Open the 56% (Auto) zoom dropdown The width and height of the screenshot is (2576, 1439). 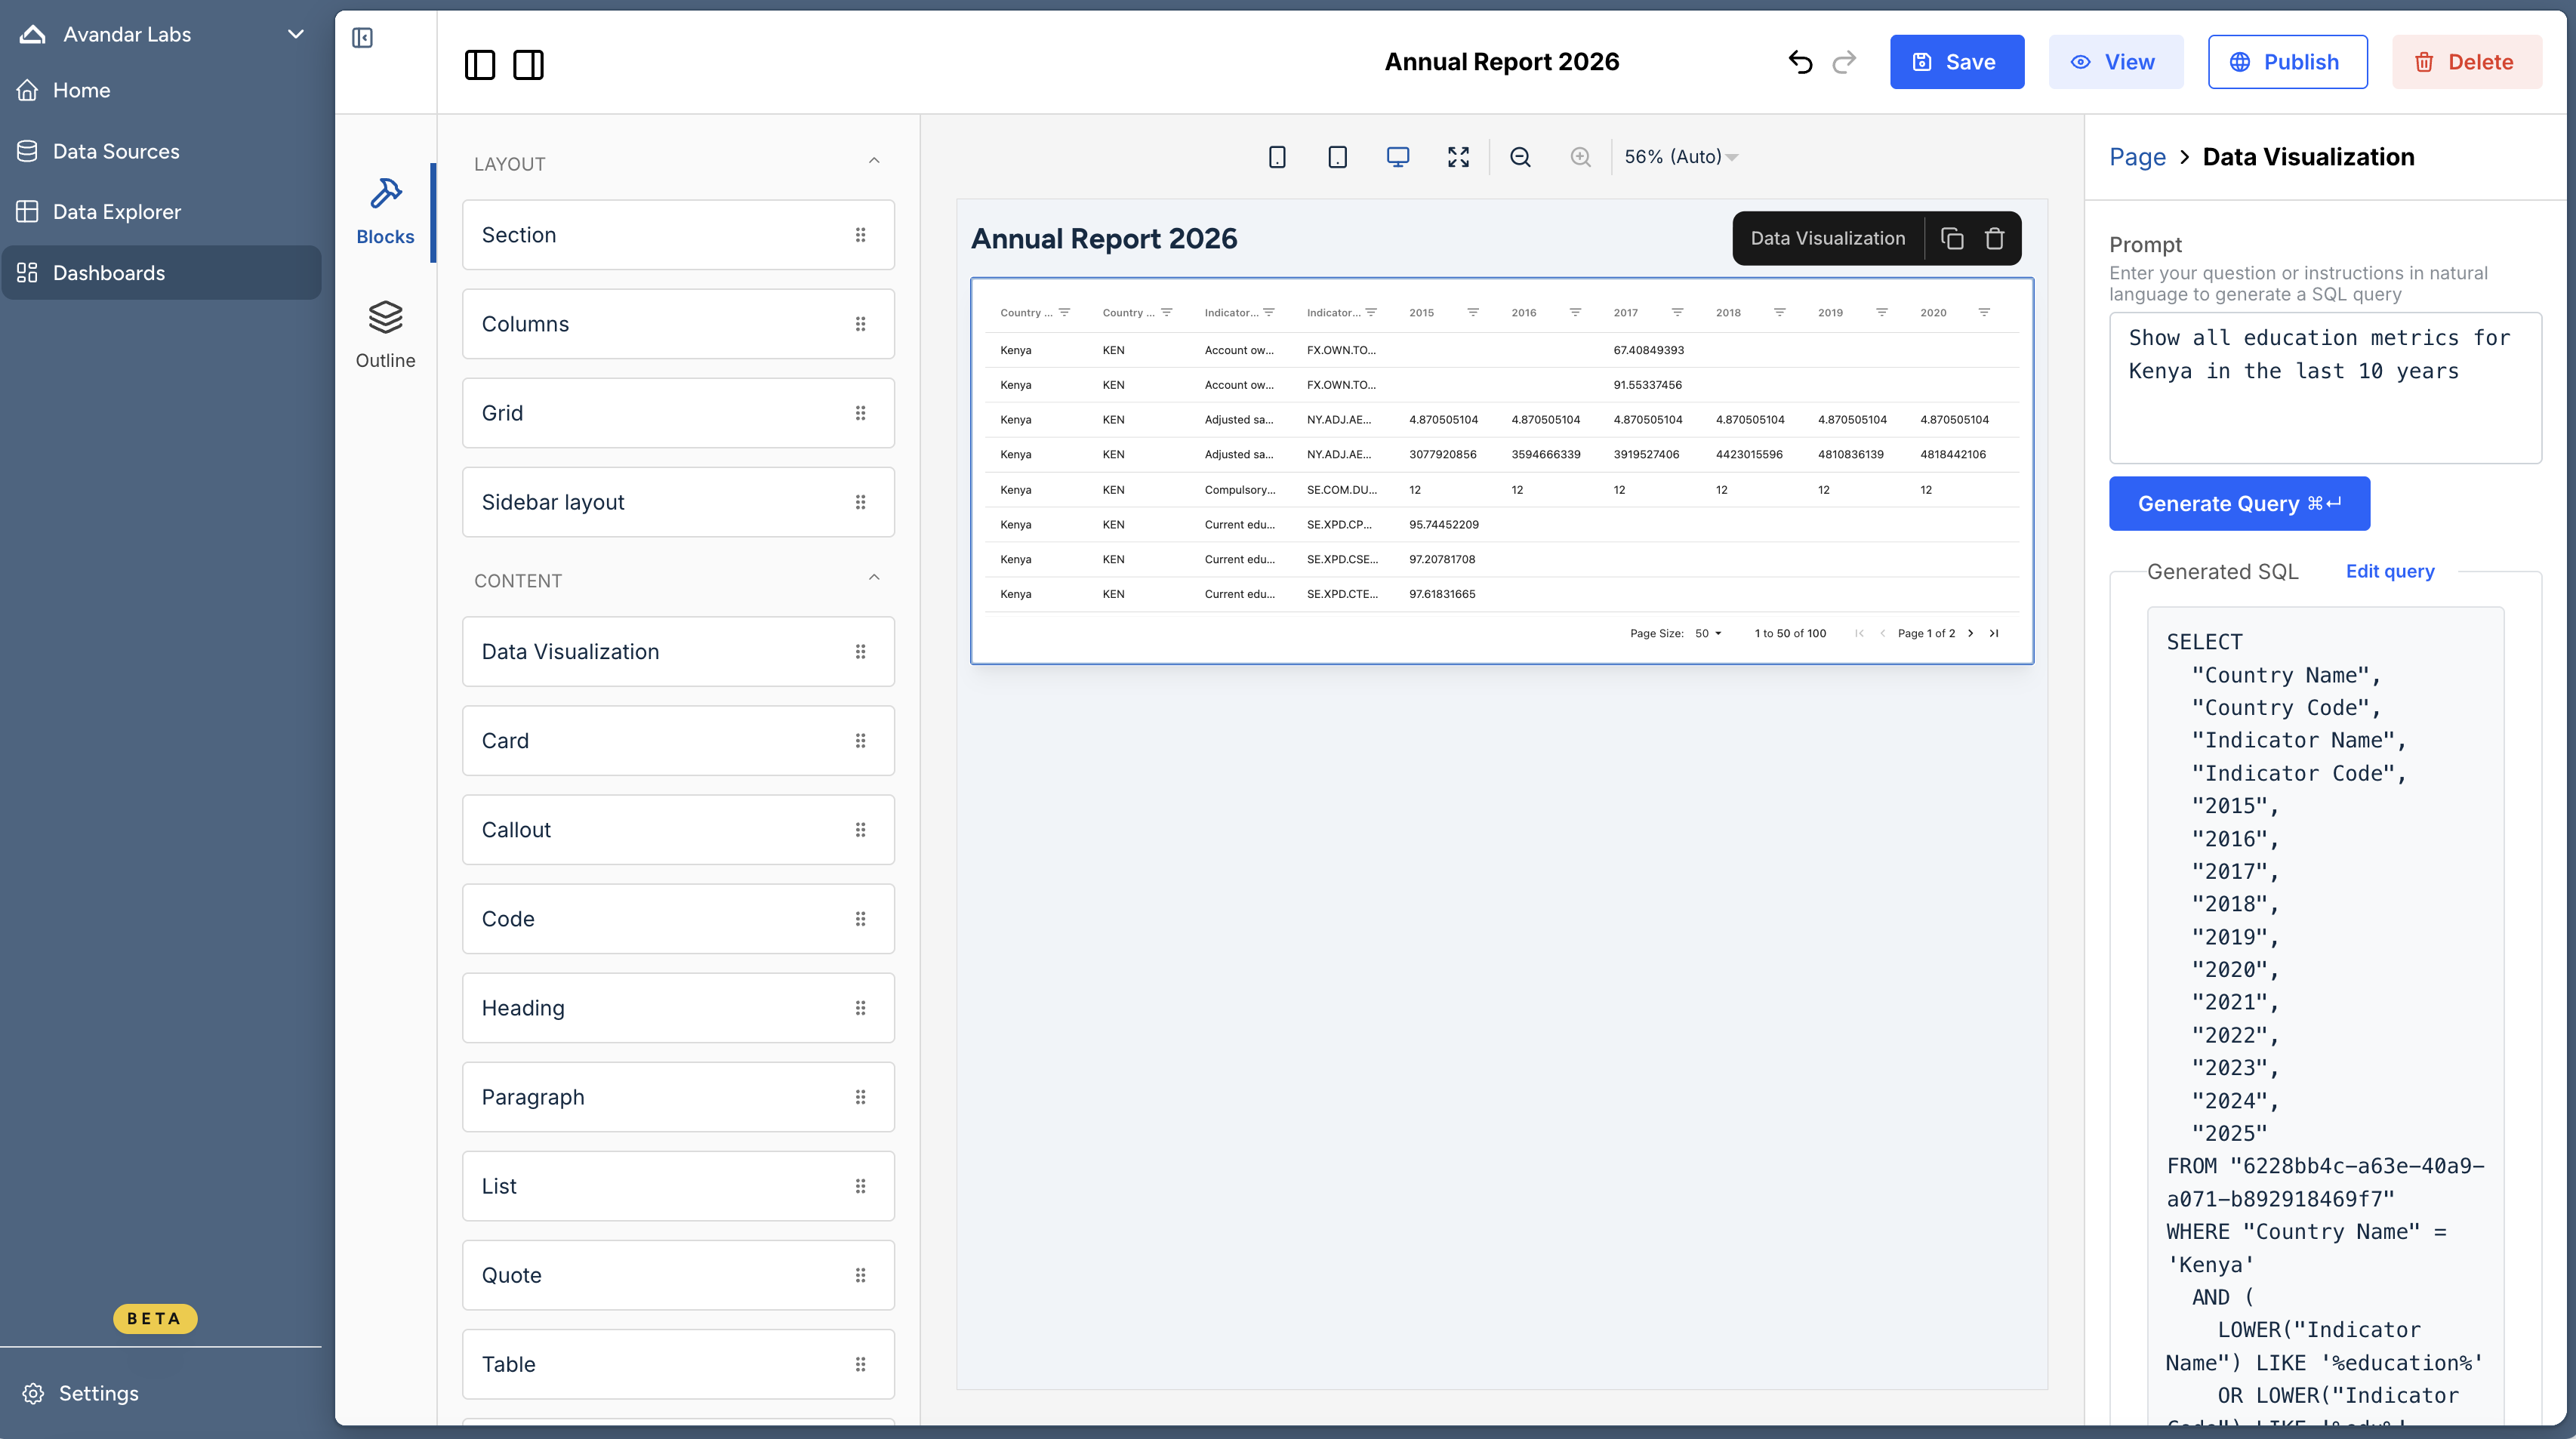click(x=1681, y=157)
